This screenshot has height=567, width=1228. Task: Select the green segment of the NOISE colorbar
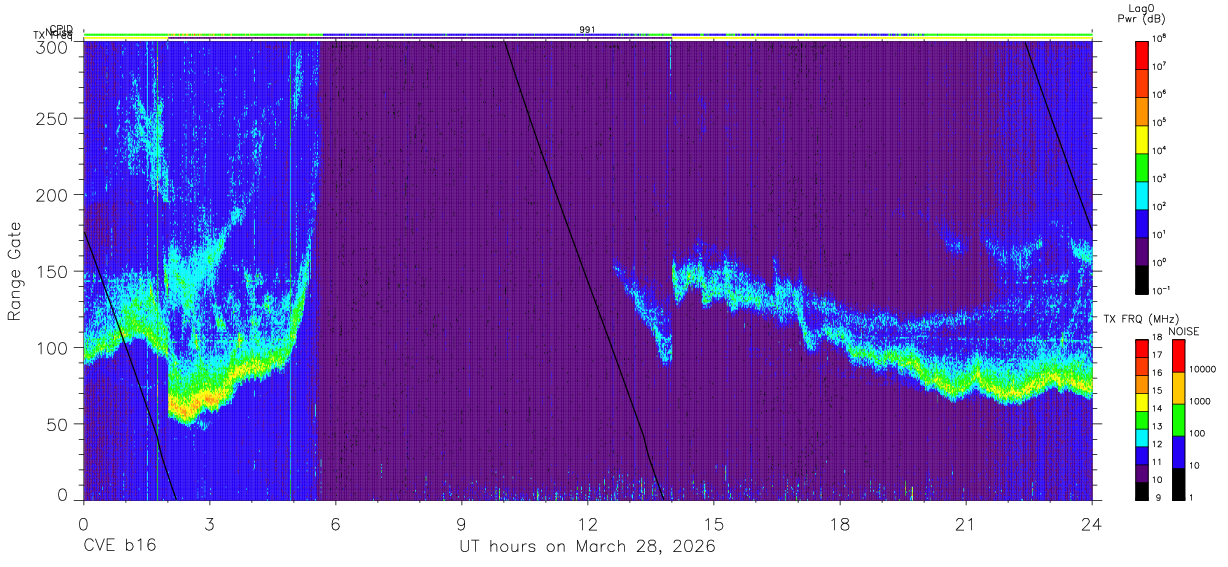pos(1178,418)
